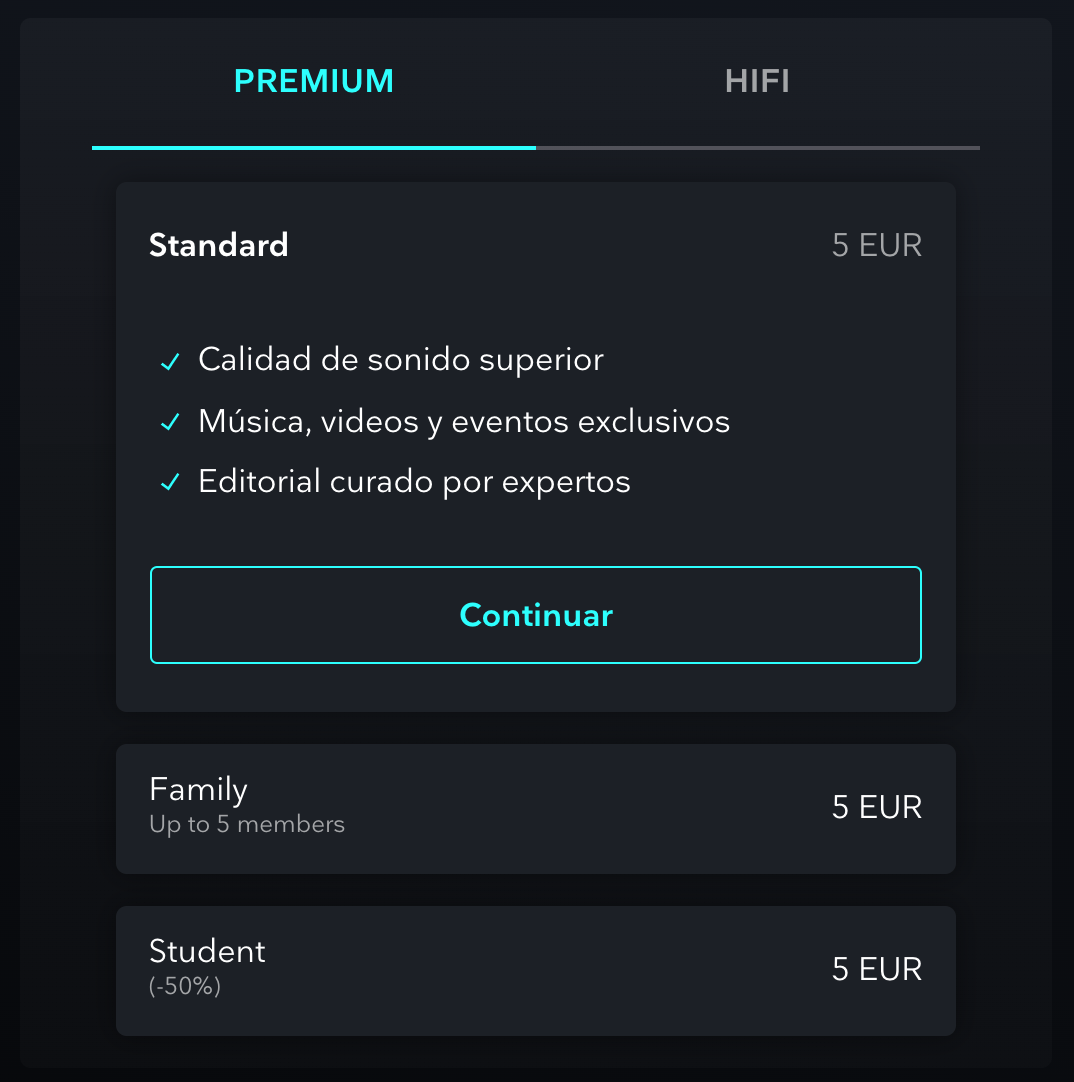The image size is (1074, 1082).
Task: Click the 5 EUR price on Family plan
Action: 876,808
